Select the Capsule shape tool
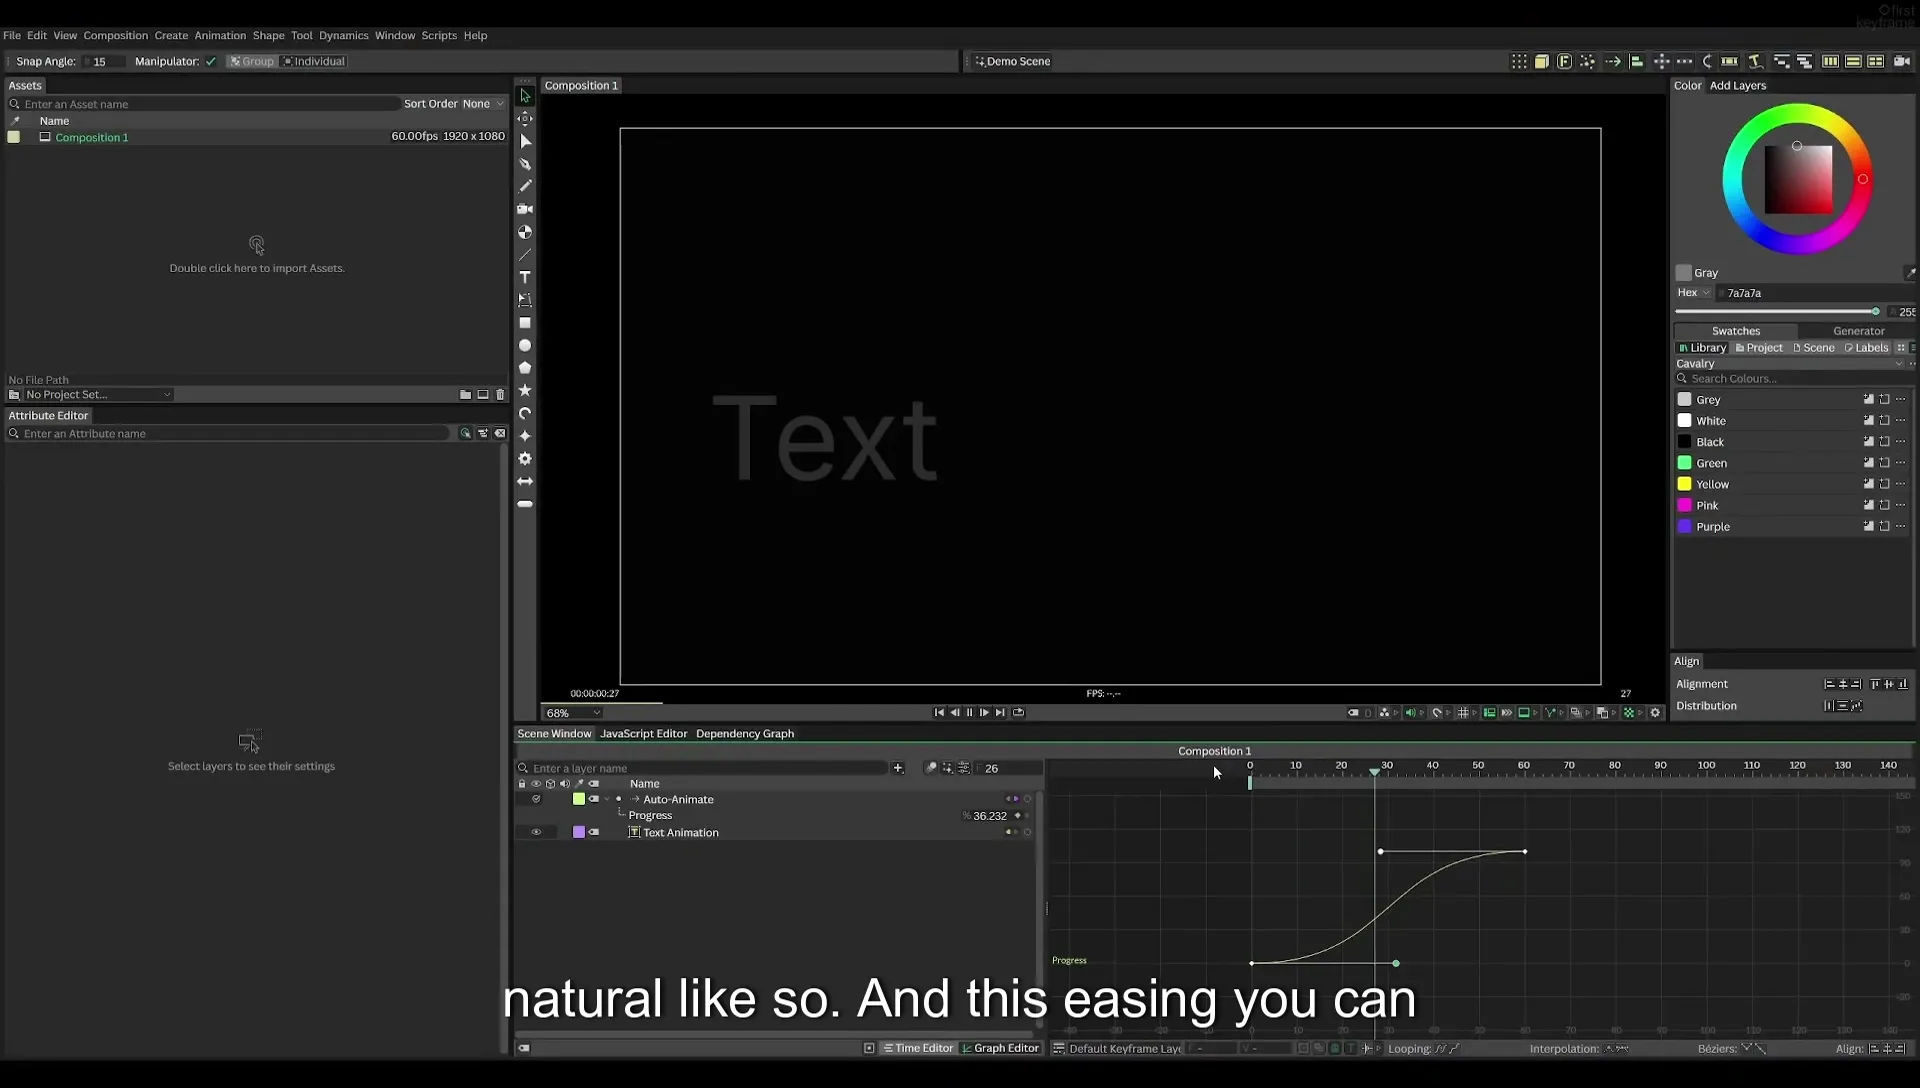This screenshot has height=1088, width=1920. (x=525, y=504)
